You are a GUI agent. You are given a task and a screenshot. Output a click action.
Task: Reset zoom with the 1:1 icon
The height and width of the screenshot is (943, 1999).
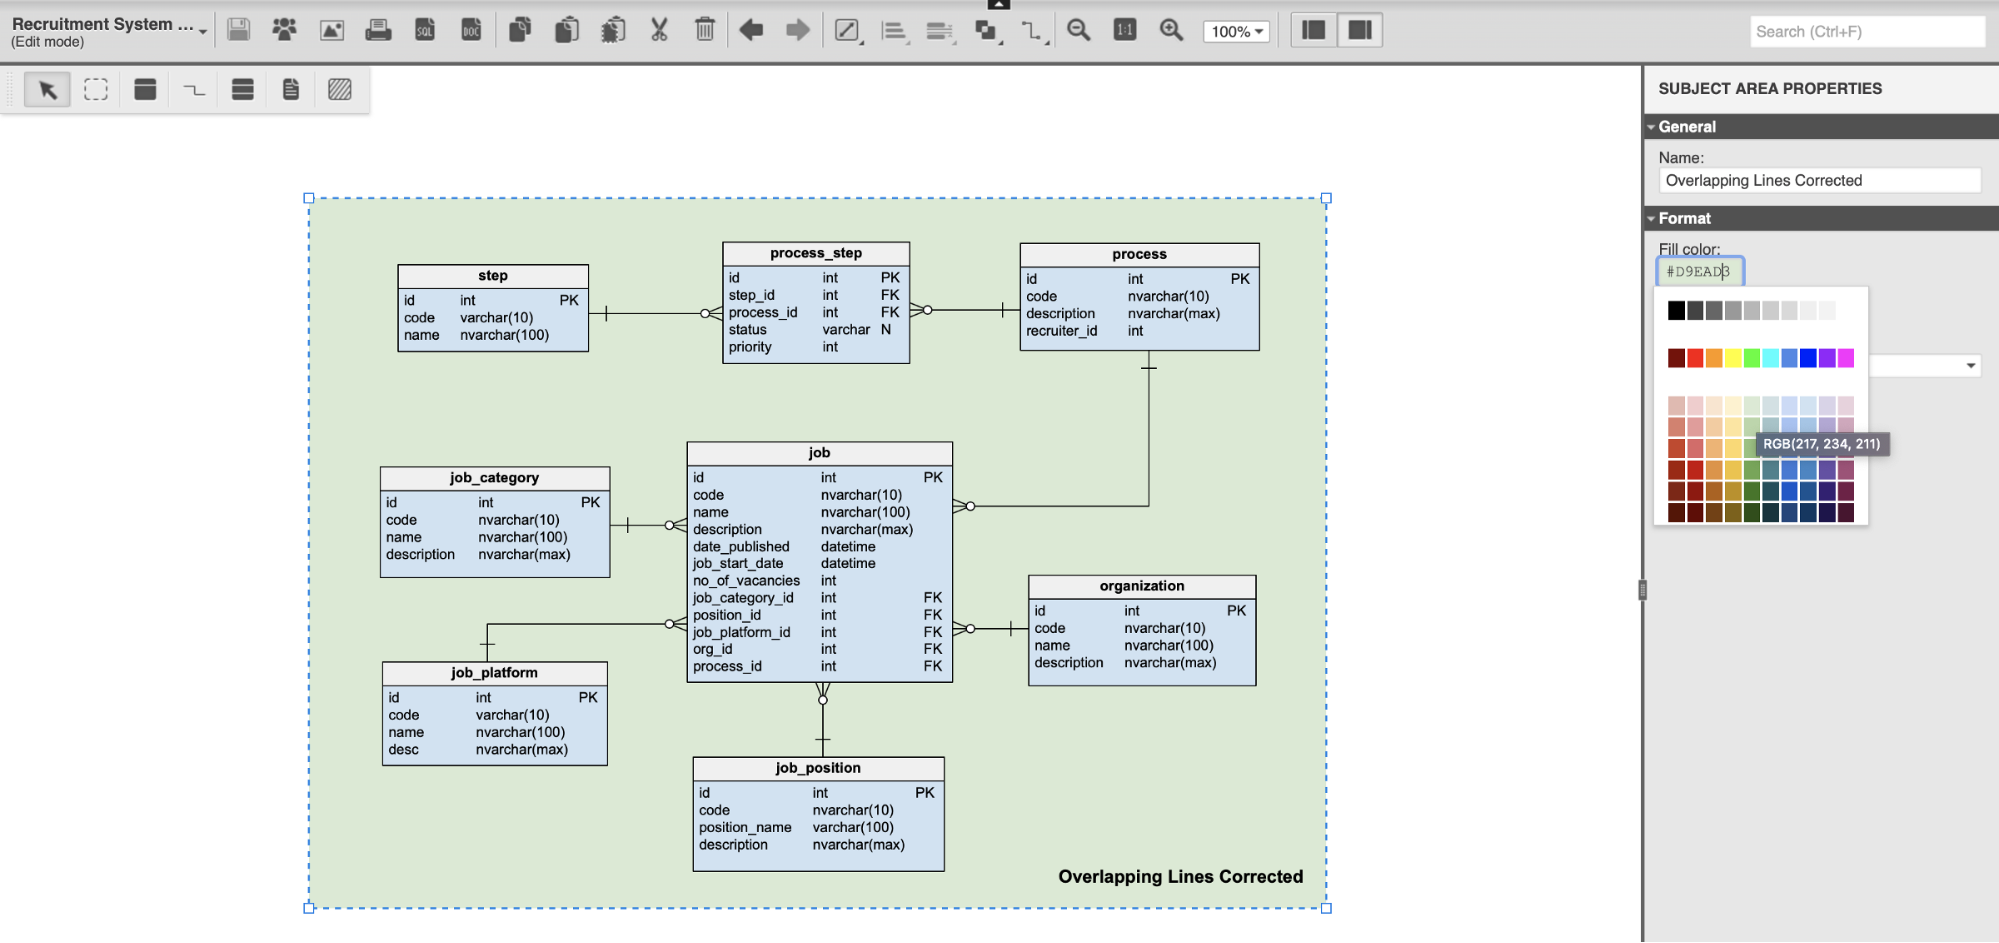pyautogui.click(x=1125, y=30)
